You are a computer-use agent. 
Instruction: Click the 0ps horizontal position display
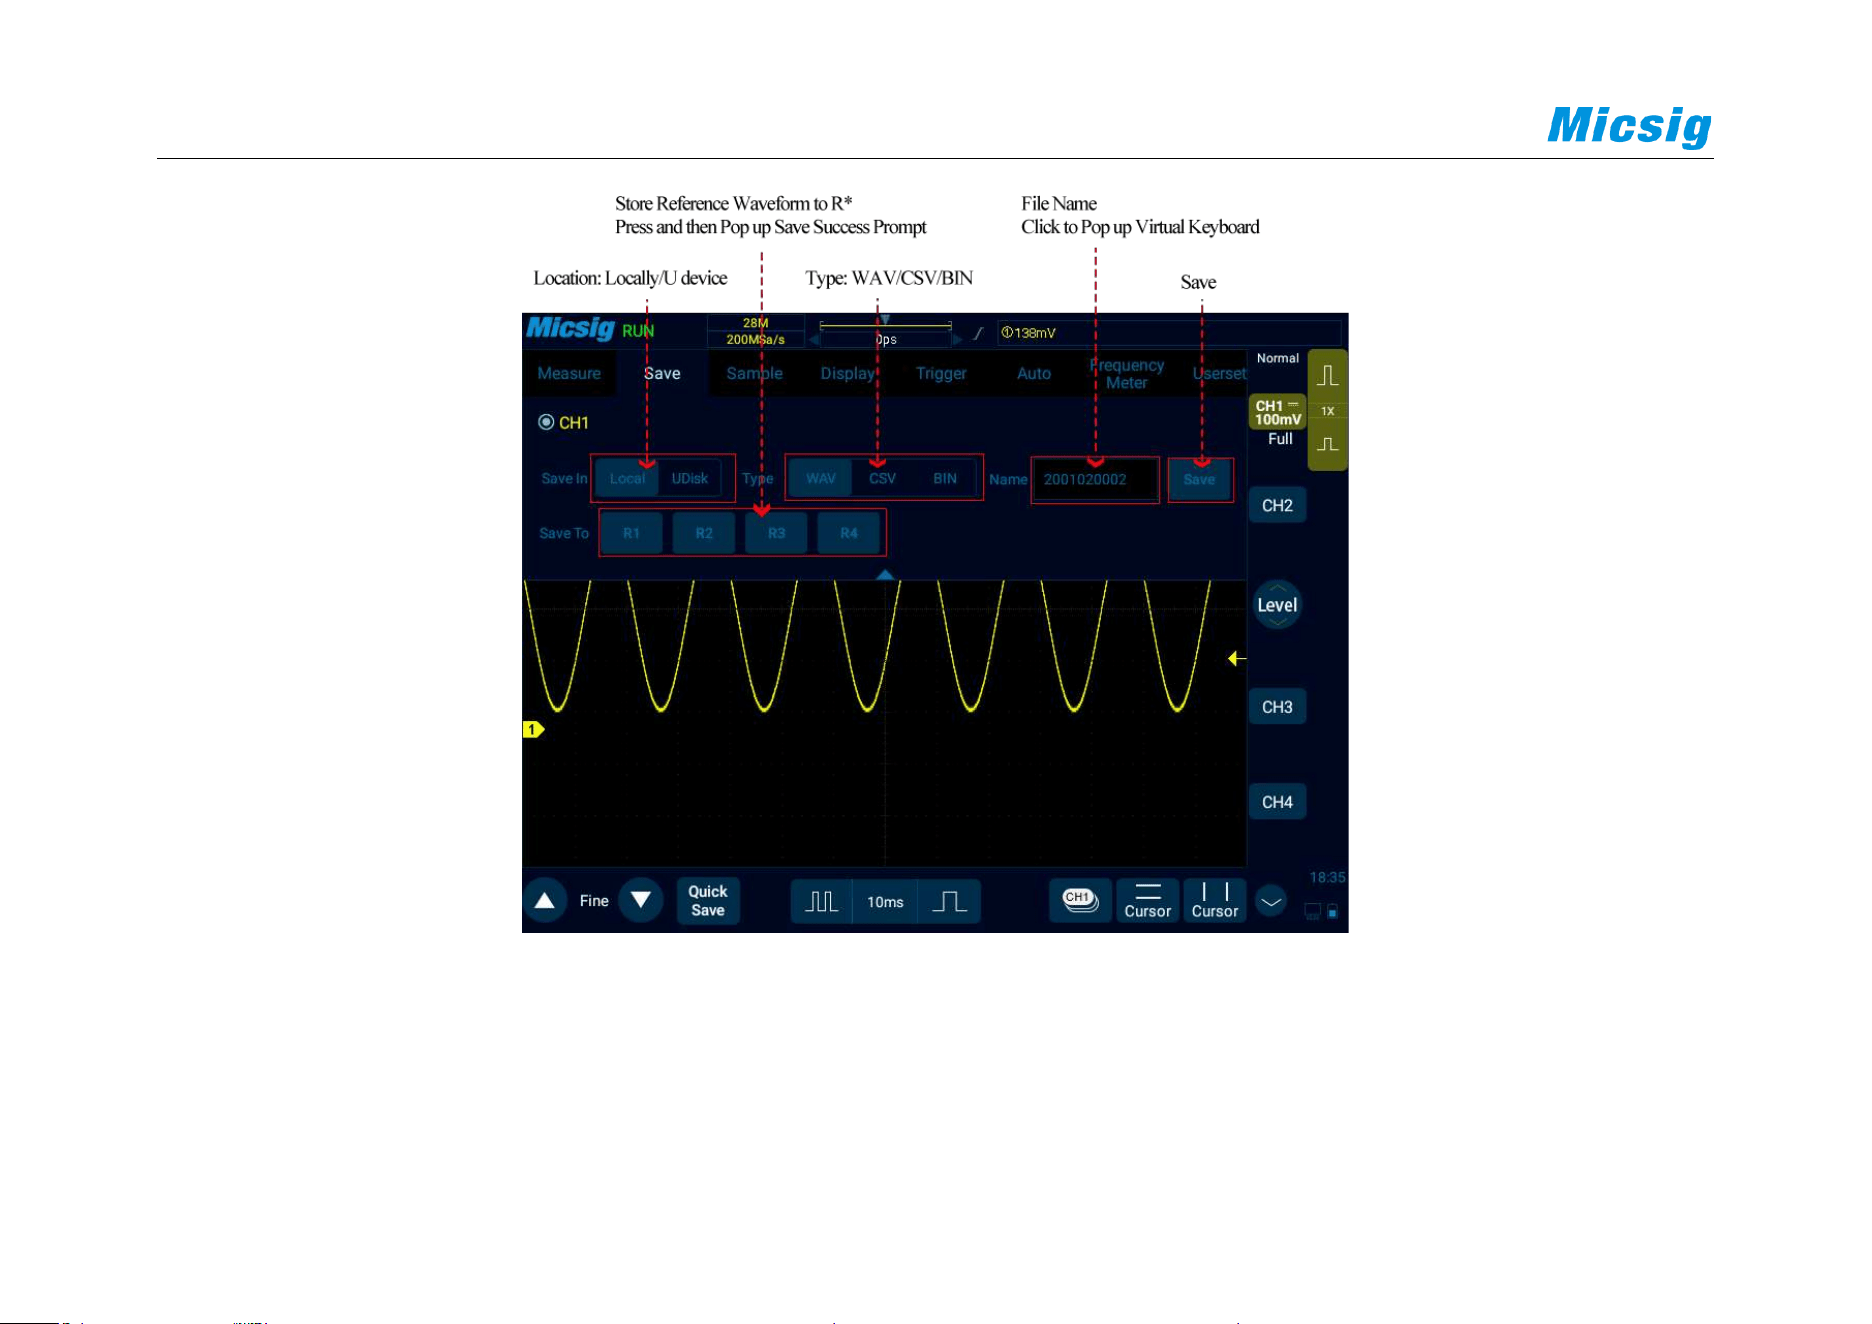point(886,339)
